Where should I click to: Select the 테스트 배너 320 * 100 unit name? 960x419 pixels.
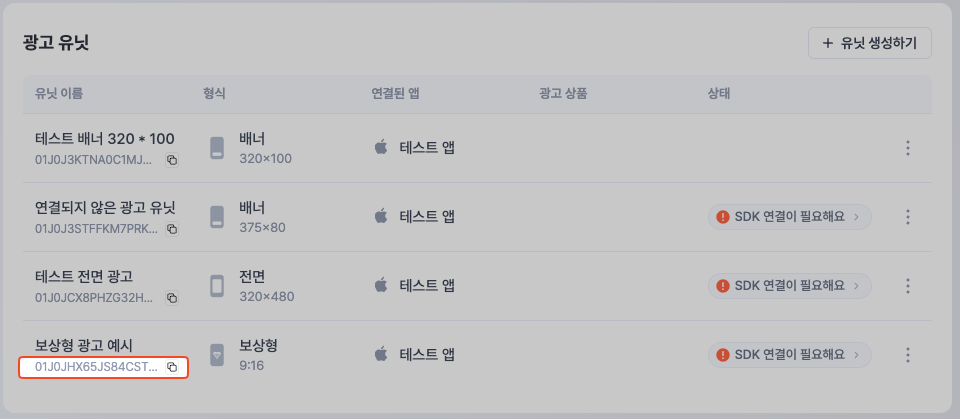point(105,139)
